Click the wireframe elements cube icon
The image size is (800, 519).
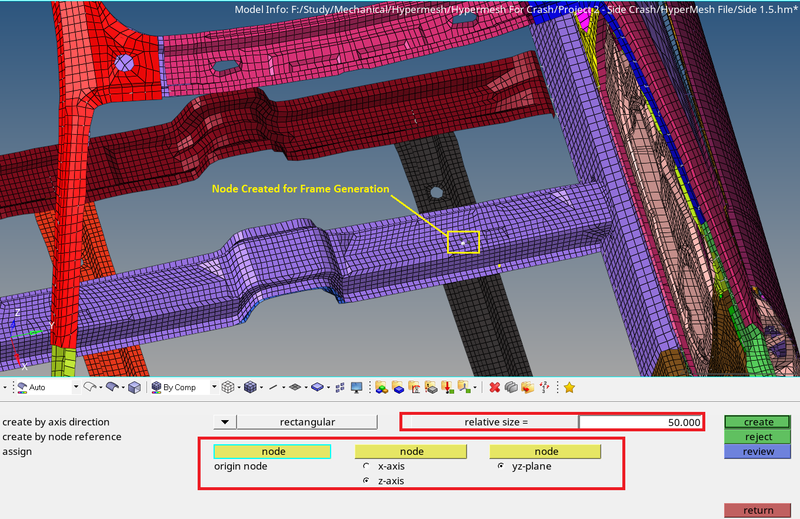pyautogui.click(x=228, y=387)
